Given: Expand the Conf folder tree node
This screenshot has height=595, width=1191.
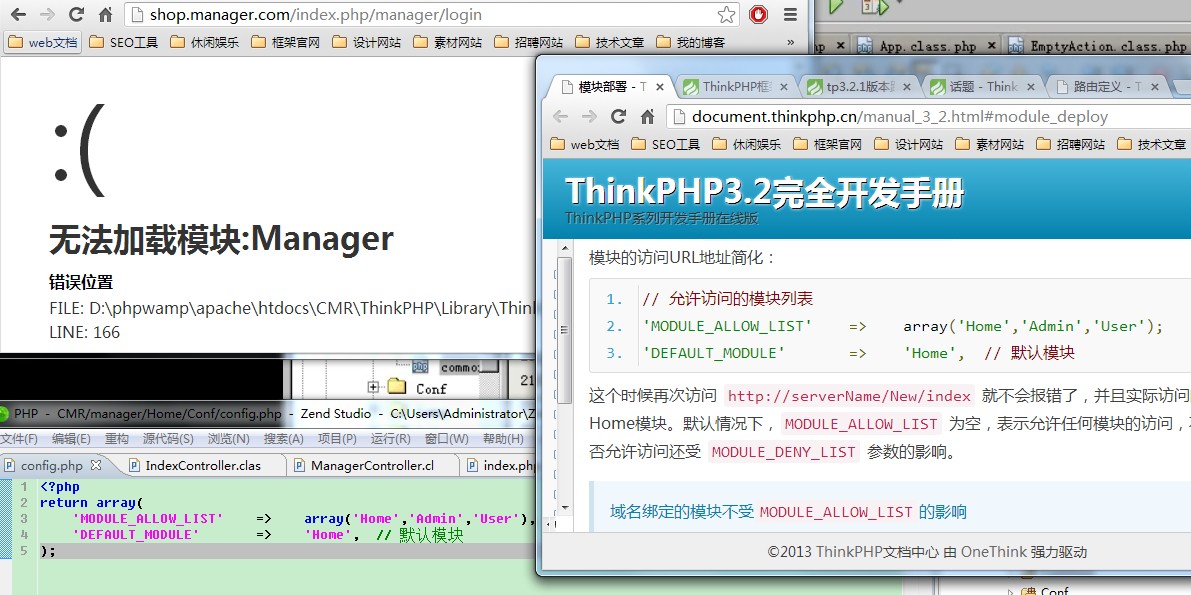Looking at the screenshot, I should 373,388.
